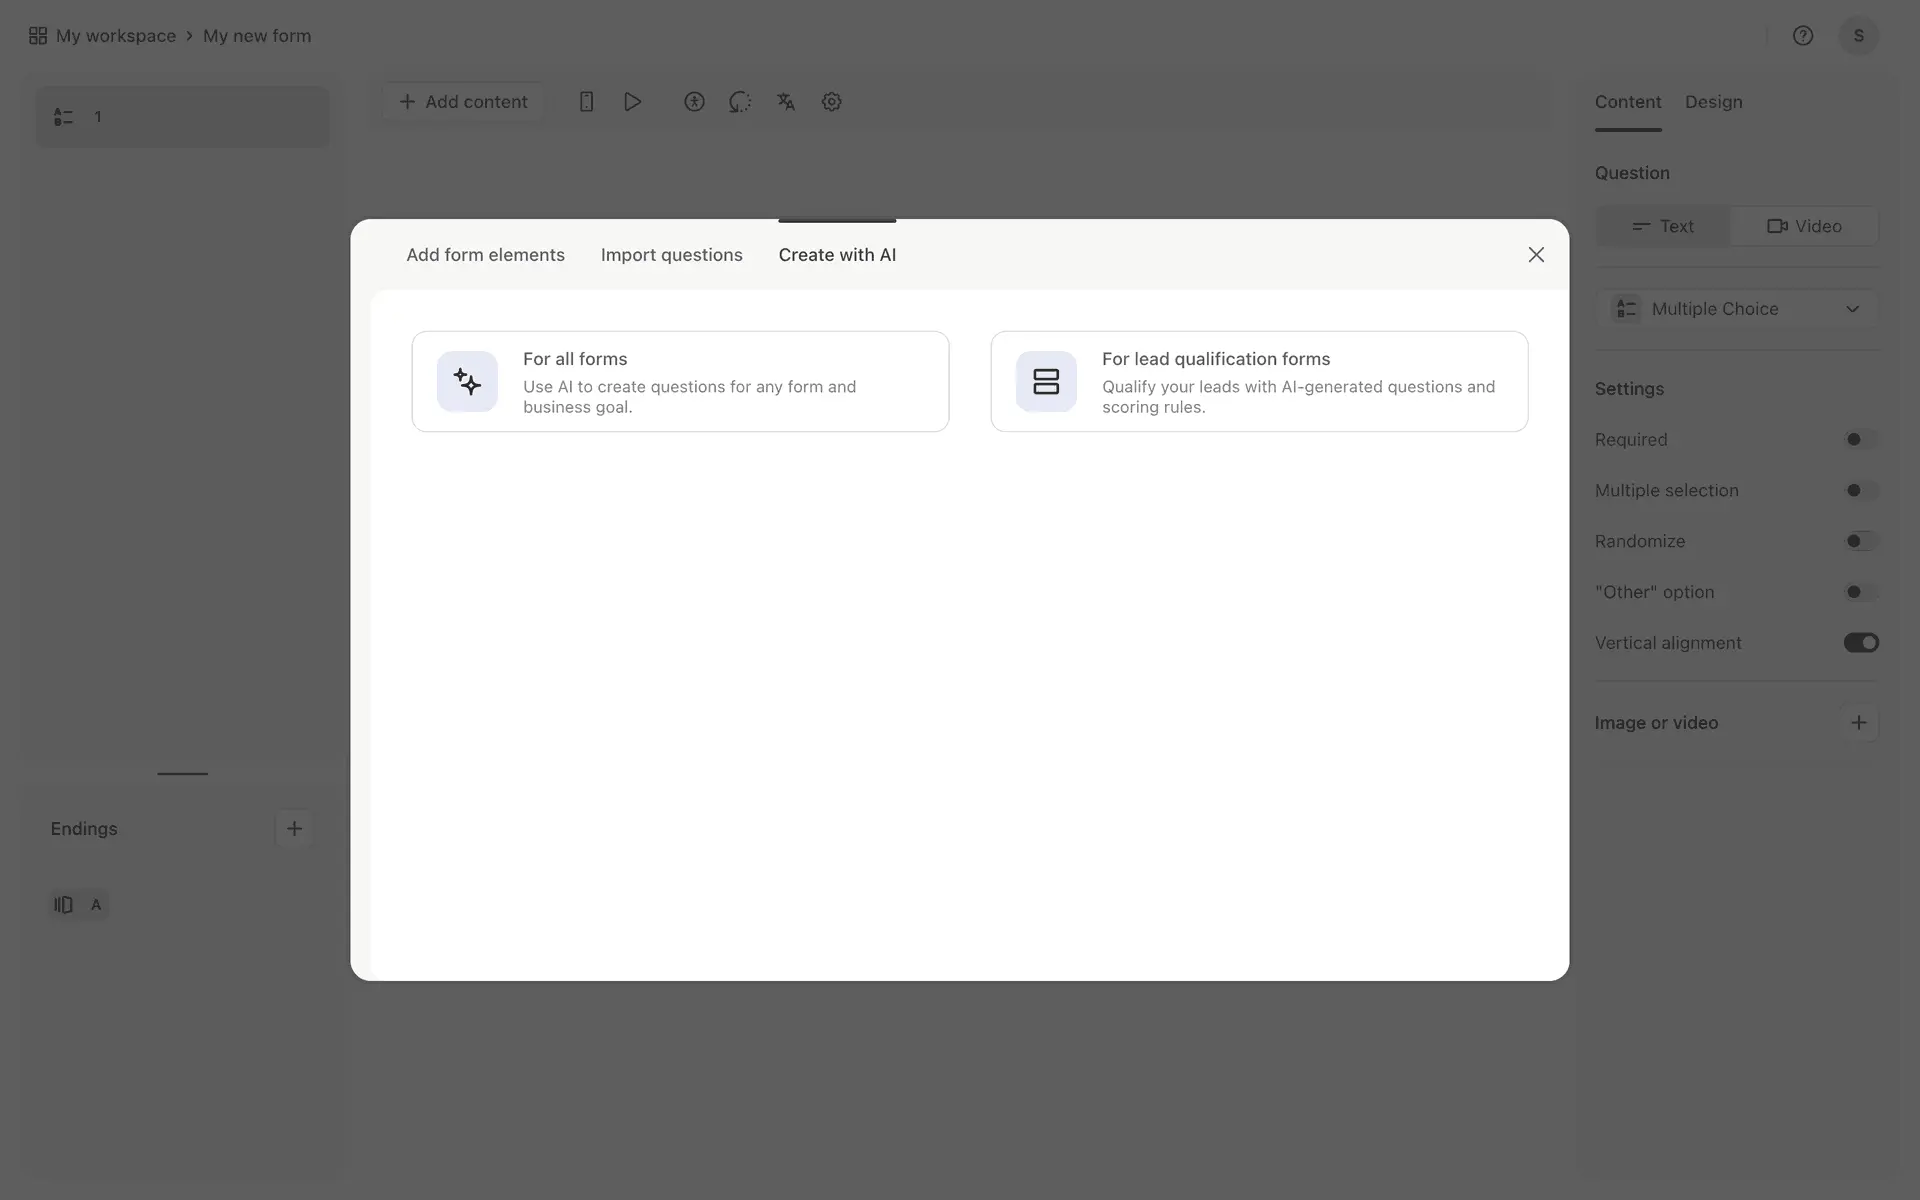Select question 1 in the sidebar
This screenshot has height=1200, width=1920.
[x=182, y=117]
